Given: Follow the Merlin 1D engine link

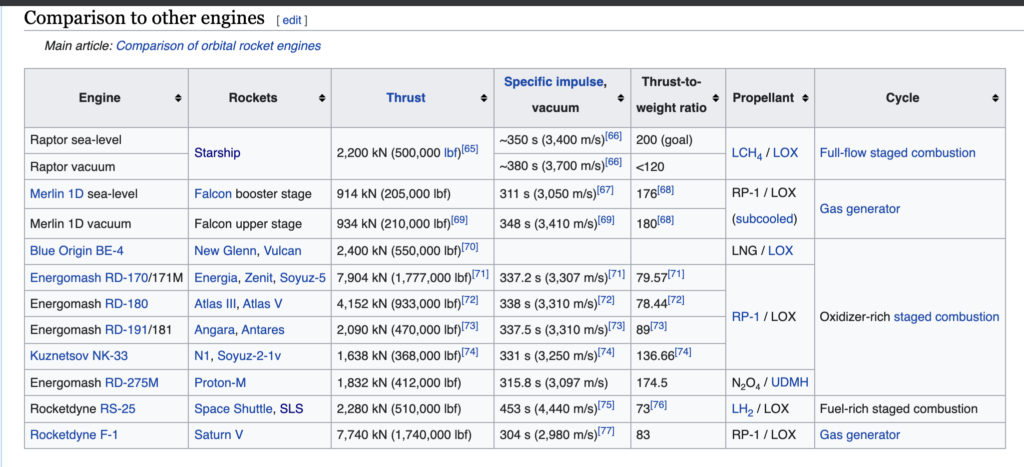Looking at the screenshot, I should coord(56,194).
